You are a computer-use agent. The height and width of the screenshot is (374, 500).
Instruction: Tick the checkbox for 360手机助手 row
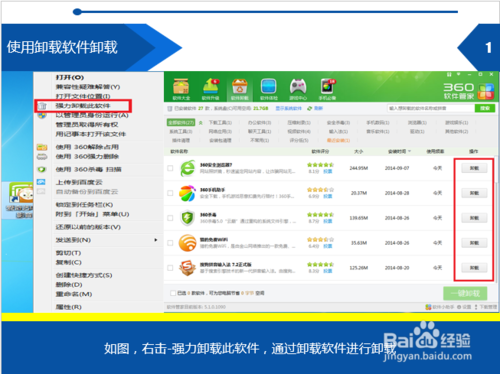click(x=170, y=193)
